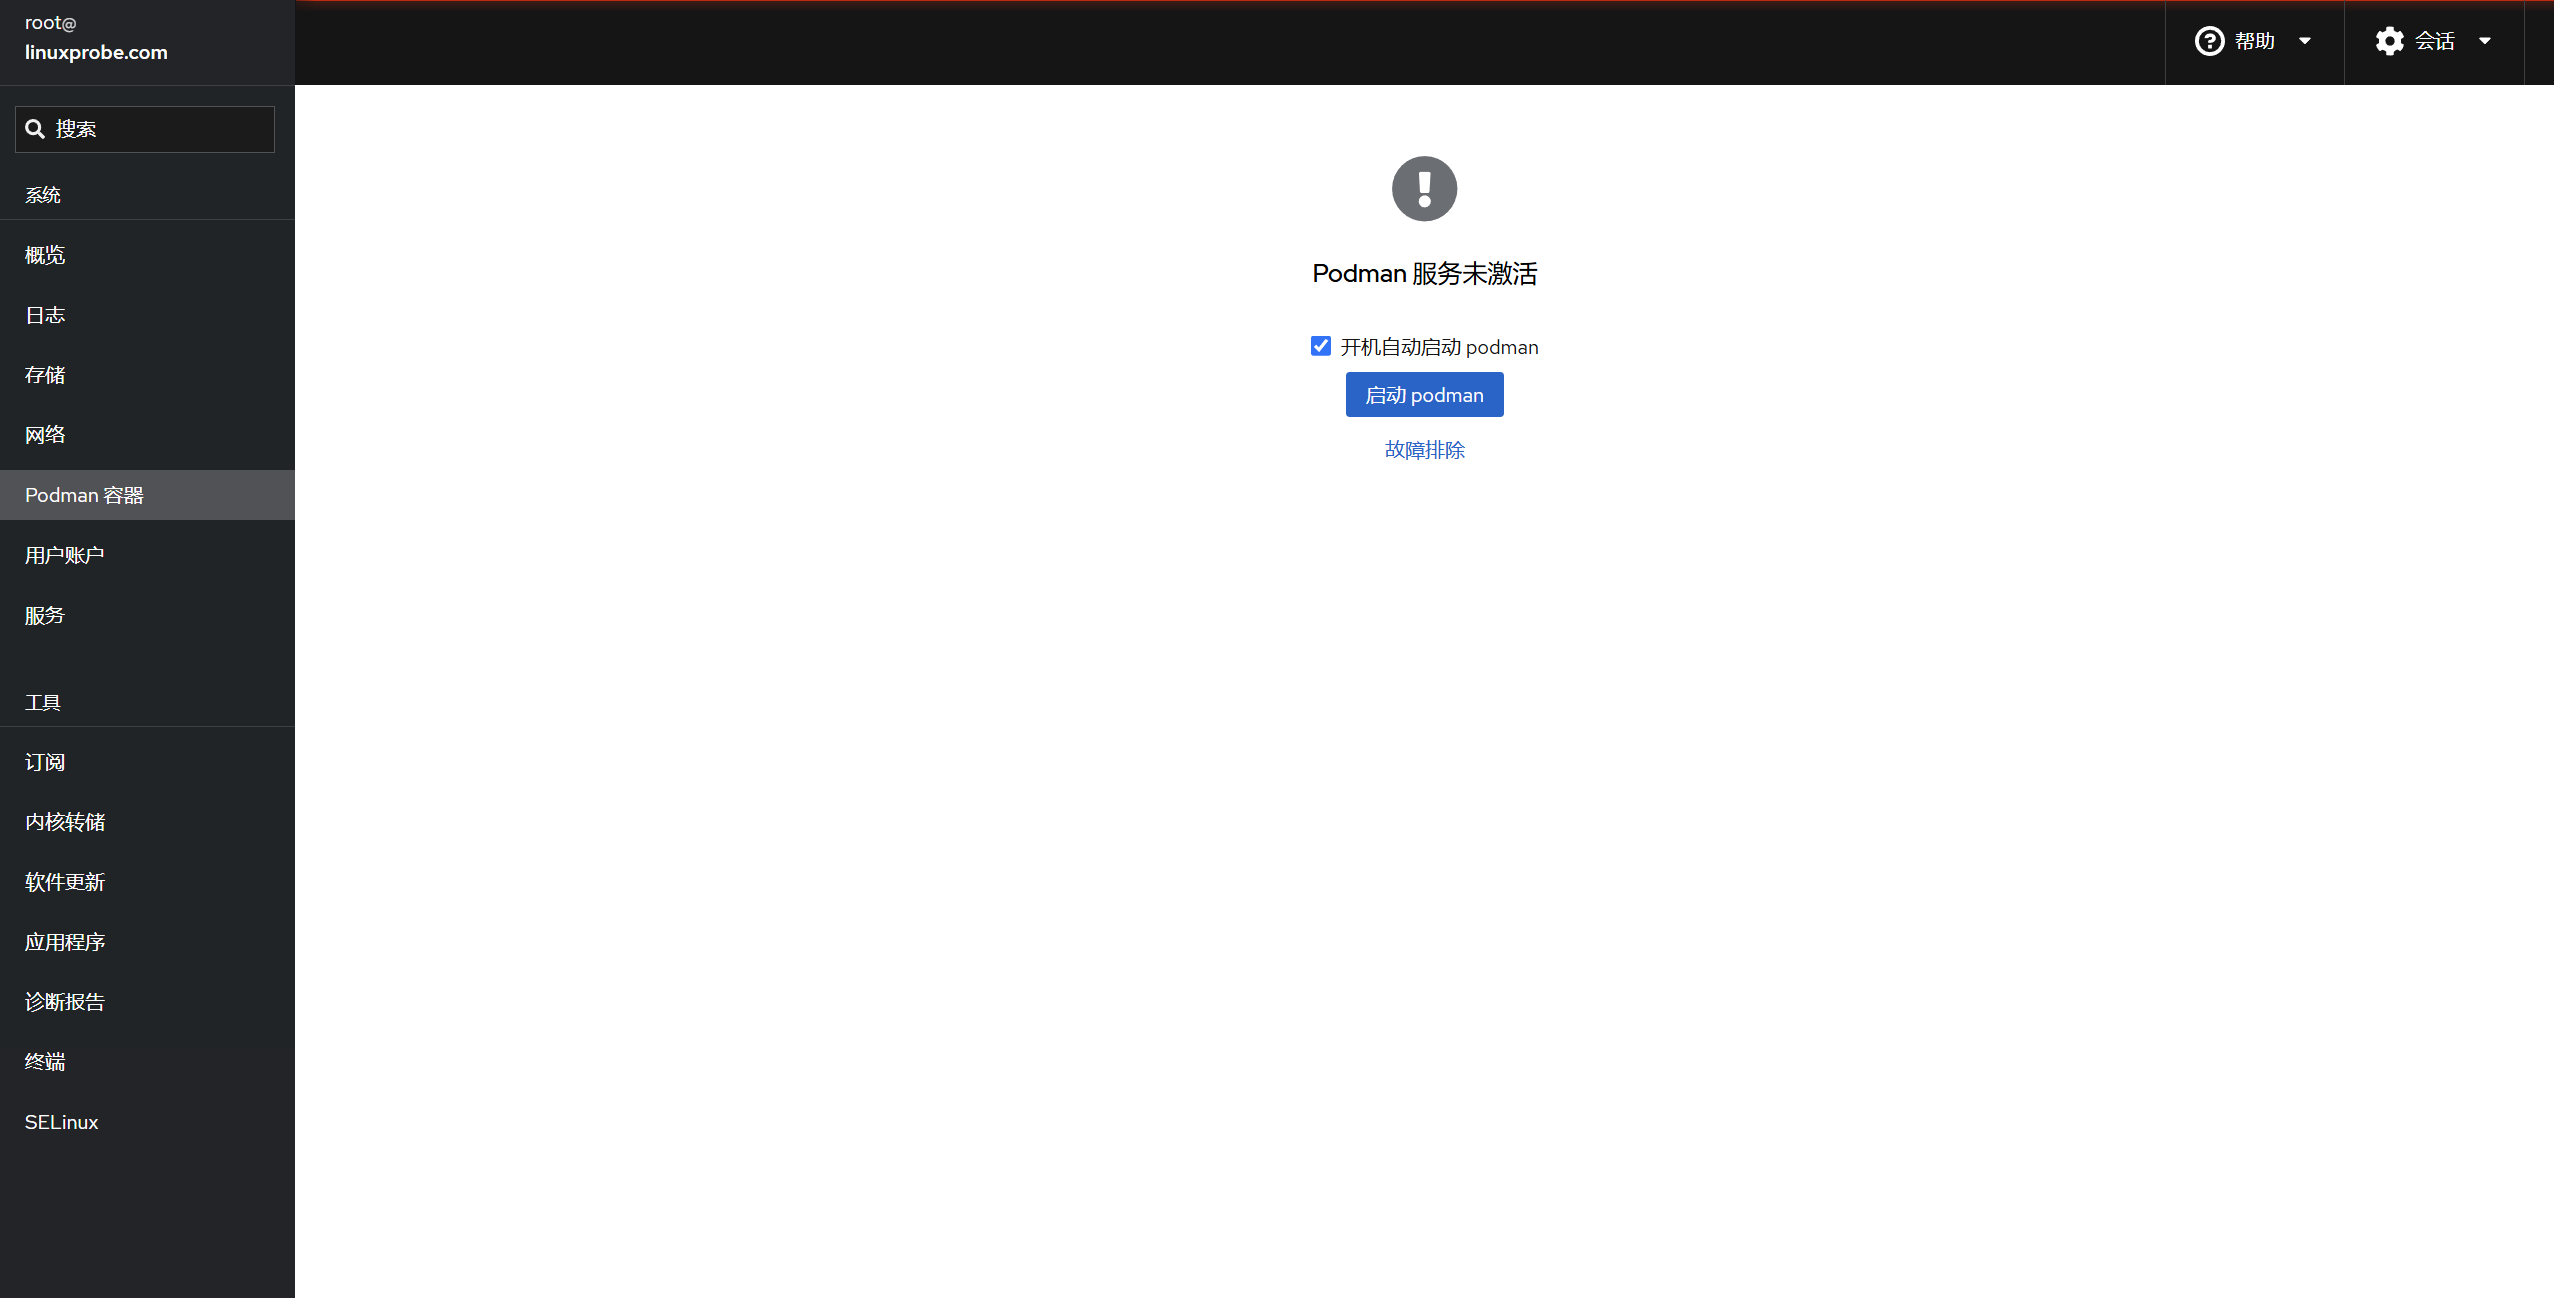This screenshot has width=2554, height=1298.
Task: Select the 用户账户 sidebar item
Action: 65,555
